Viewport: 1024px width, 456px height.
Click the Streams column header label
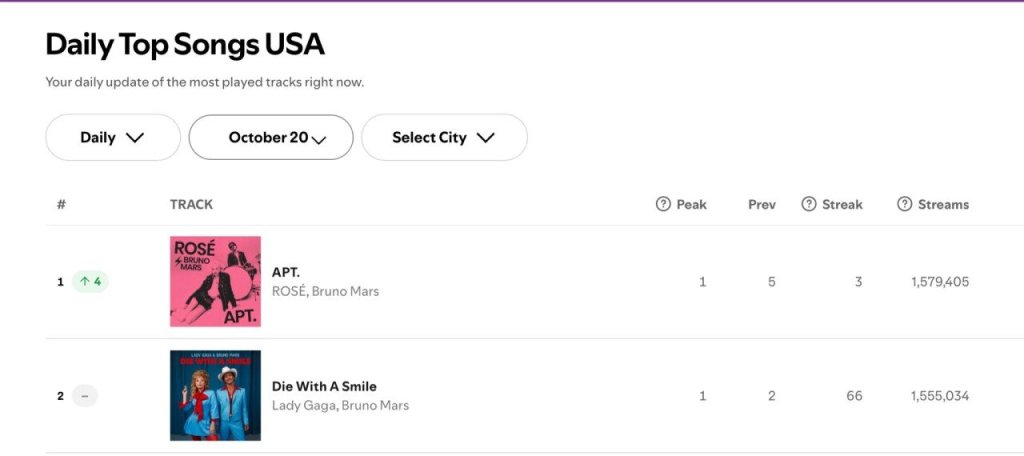click(x=943, y=204)
